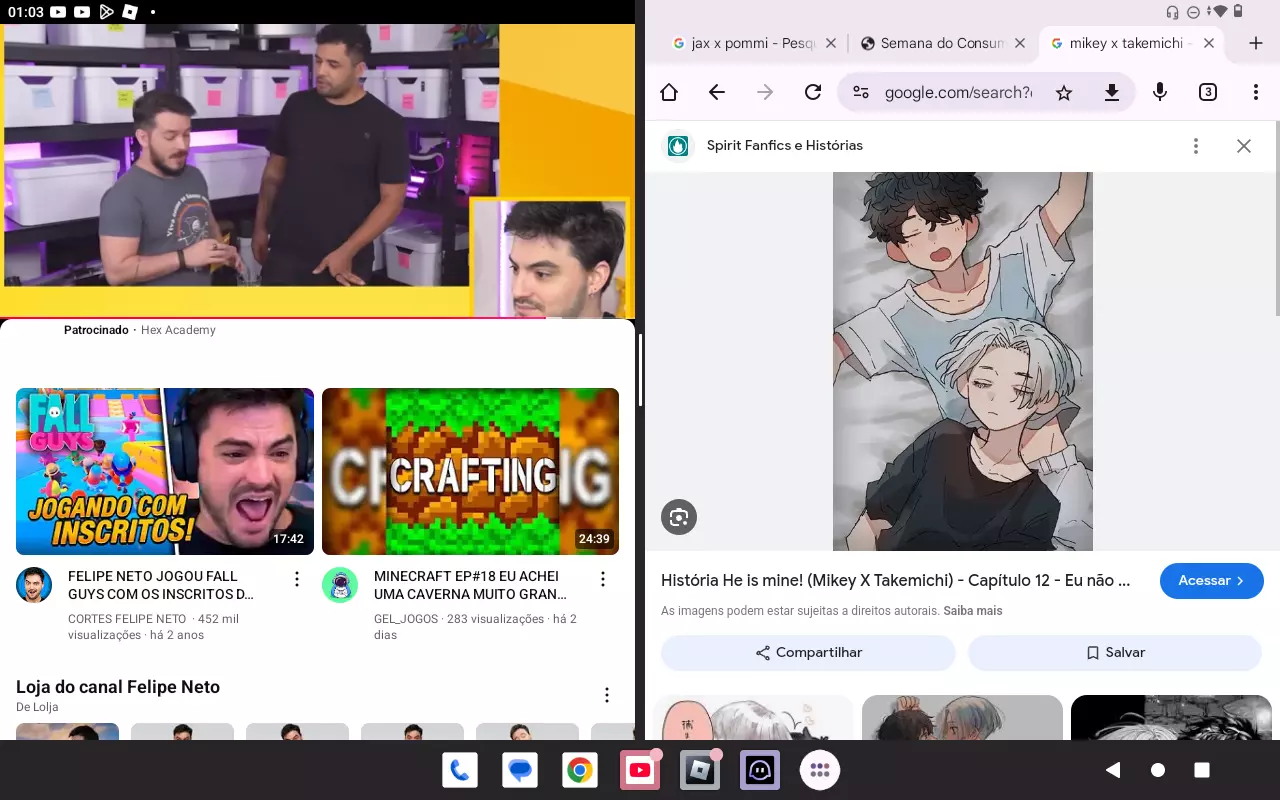Open Chrome tab switcher showing 3
The image size is (1280, 800).
pos(1208,93)
